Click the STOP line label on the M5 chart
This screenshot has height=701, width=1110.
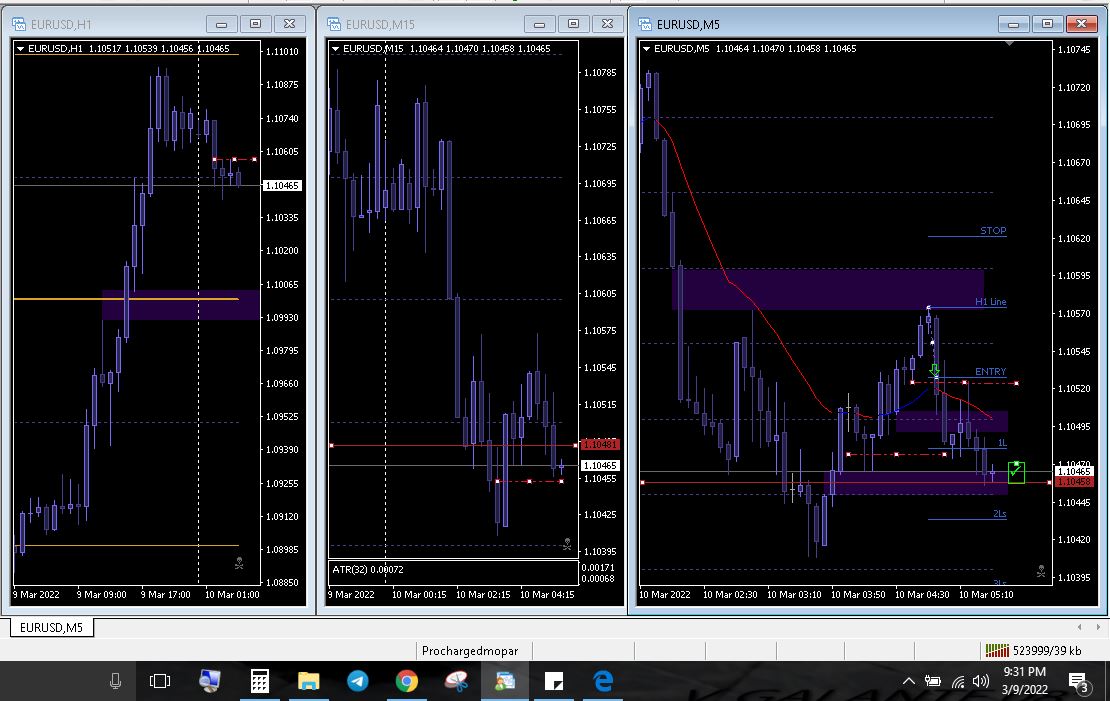(992, 231)
